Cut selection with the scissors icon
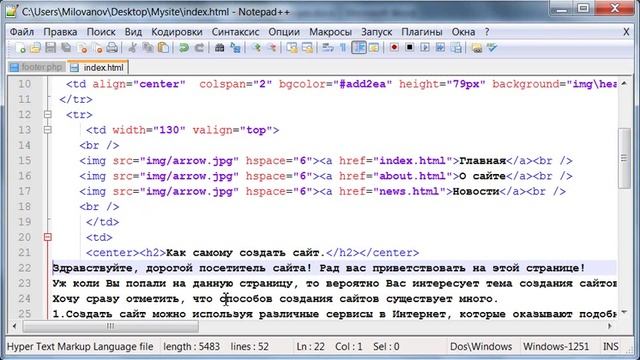Screen dimensions: 640x360 click(132, 48)
